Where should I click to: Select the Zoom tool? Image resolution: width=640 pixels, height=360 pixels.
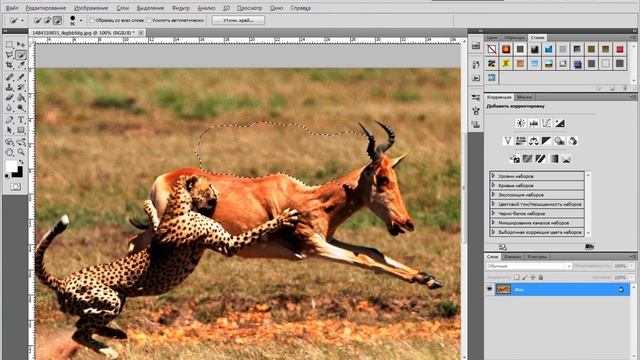[x=21, y=152]
